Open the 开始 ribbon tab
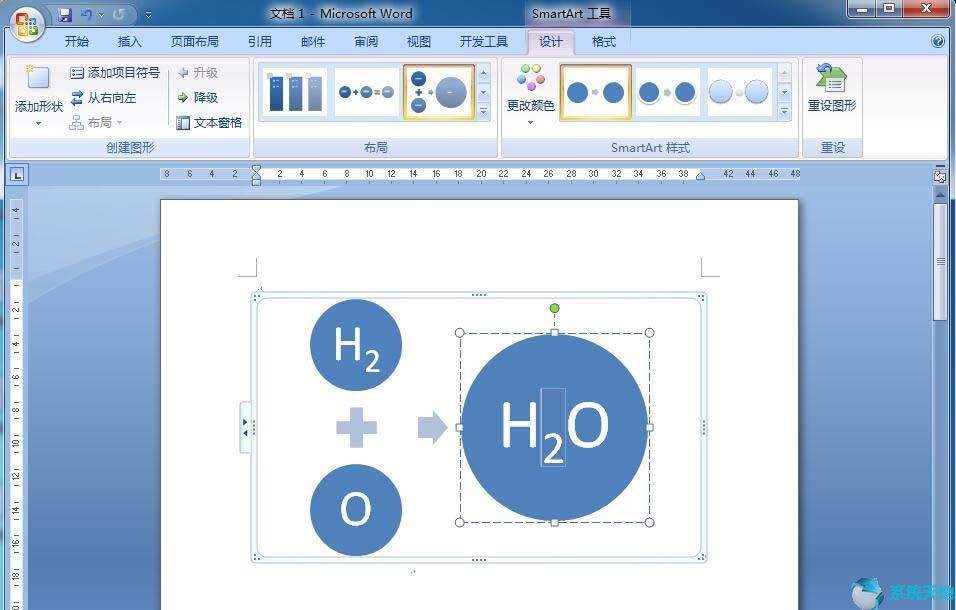 point(77,41)
